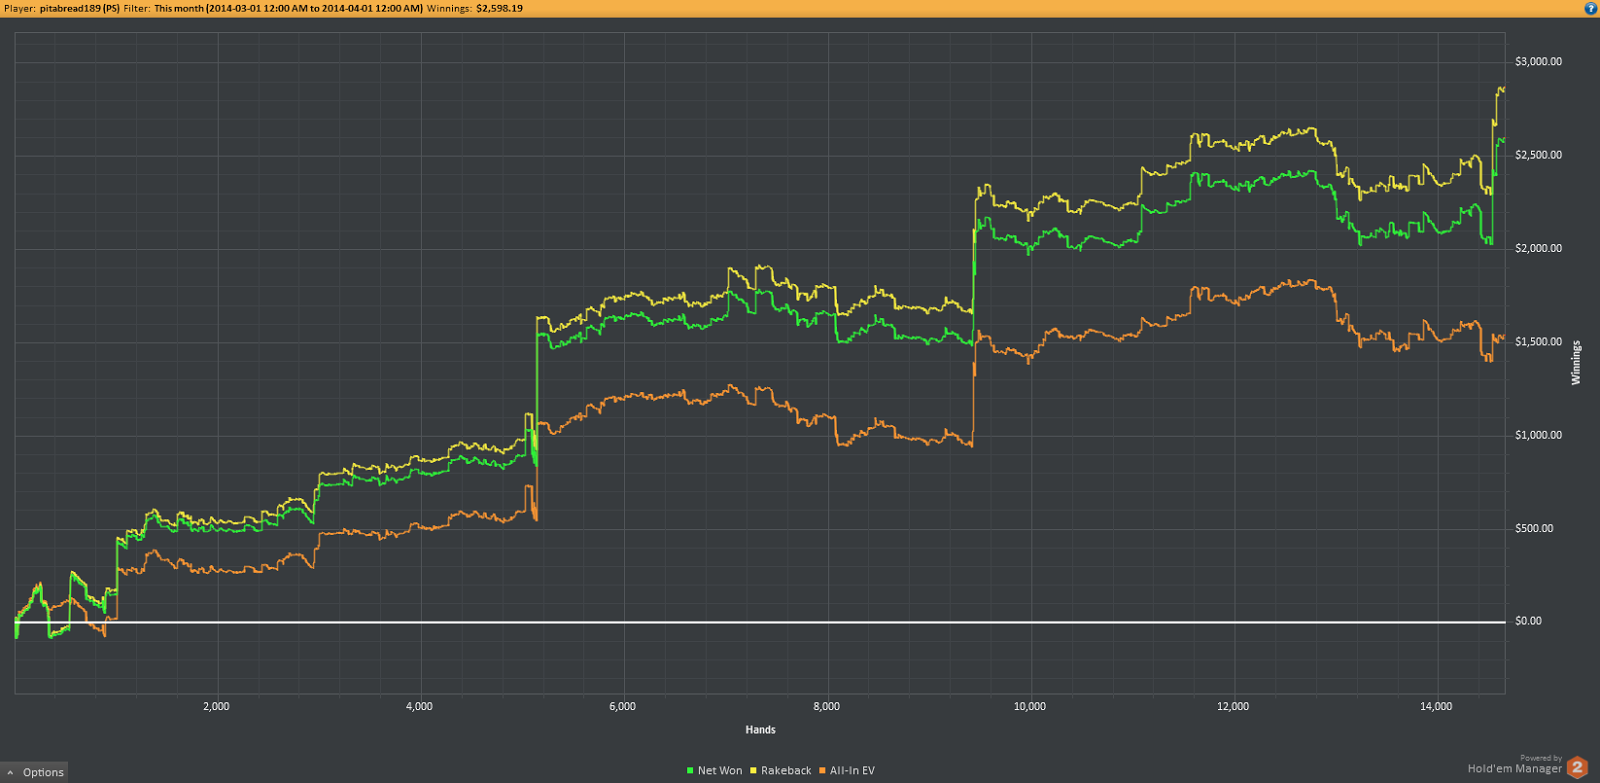Click the 'Hands' x-axis title
The height and width of the screenshot is (783, 1600).
[x=760, y=730]
